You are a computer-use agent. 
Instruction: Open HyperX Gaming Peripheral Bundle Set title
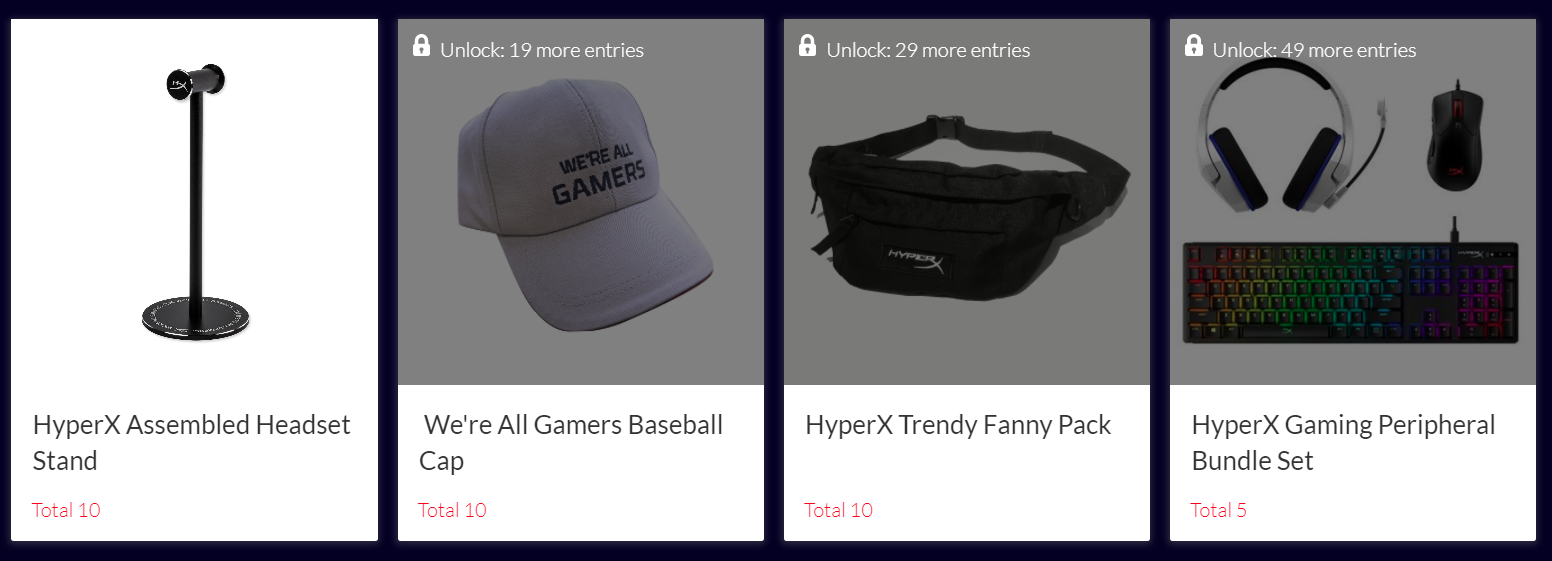[1343, 442]
